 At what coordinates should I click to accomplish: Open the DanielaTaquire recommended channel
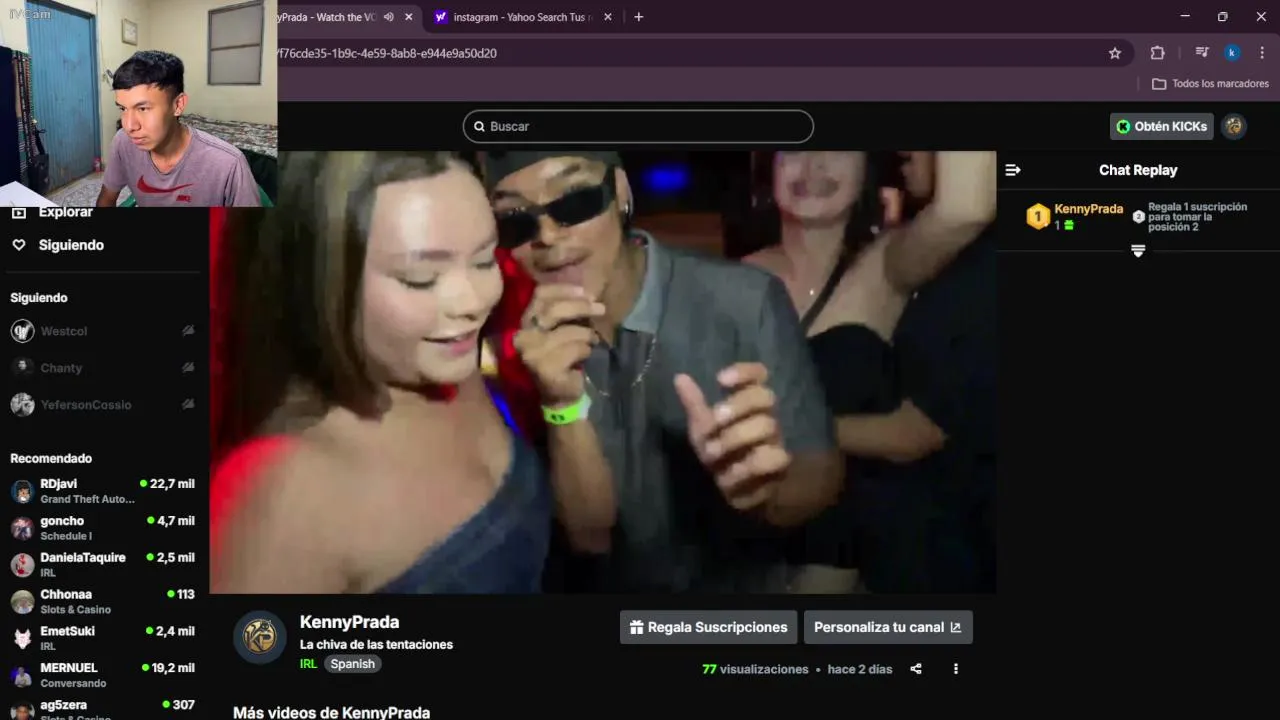coord(102,565)
